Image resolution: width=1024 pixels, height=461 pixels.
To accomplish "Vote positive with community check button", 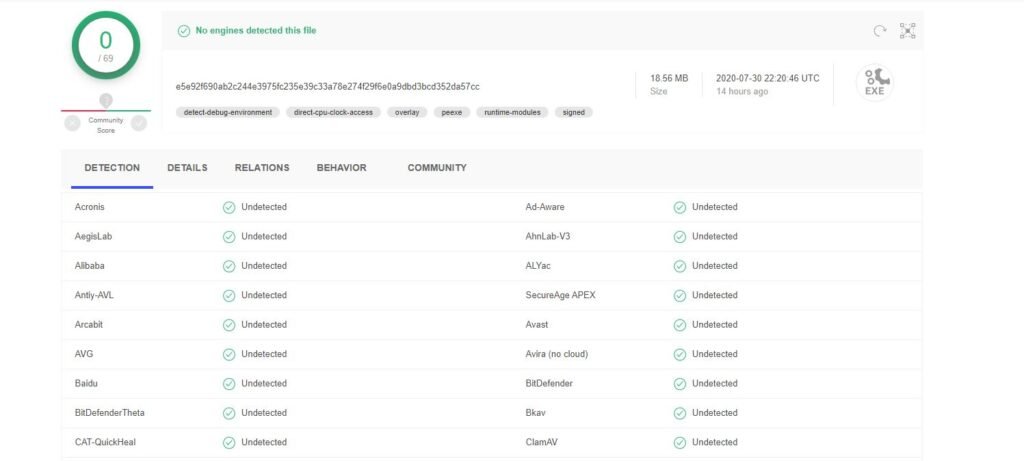I will tap(139, 123).
